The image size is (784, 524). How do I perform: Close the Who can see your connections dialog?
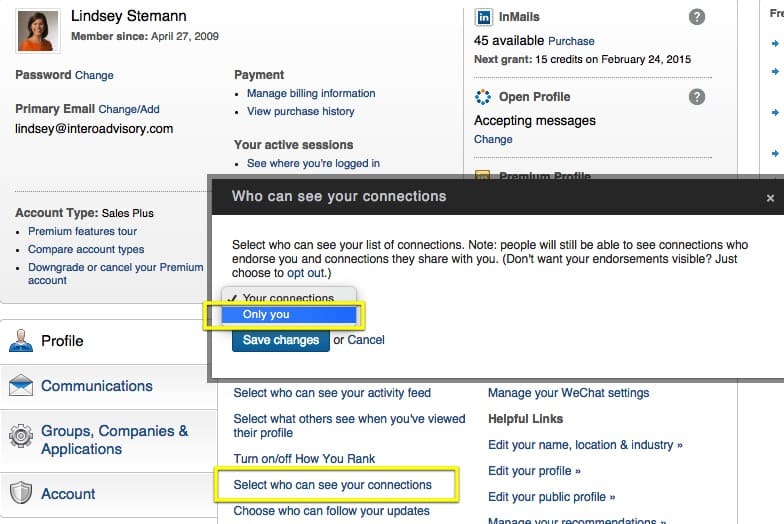pyautogui.click(x=770, y=198)
